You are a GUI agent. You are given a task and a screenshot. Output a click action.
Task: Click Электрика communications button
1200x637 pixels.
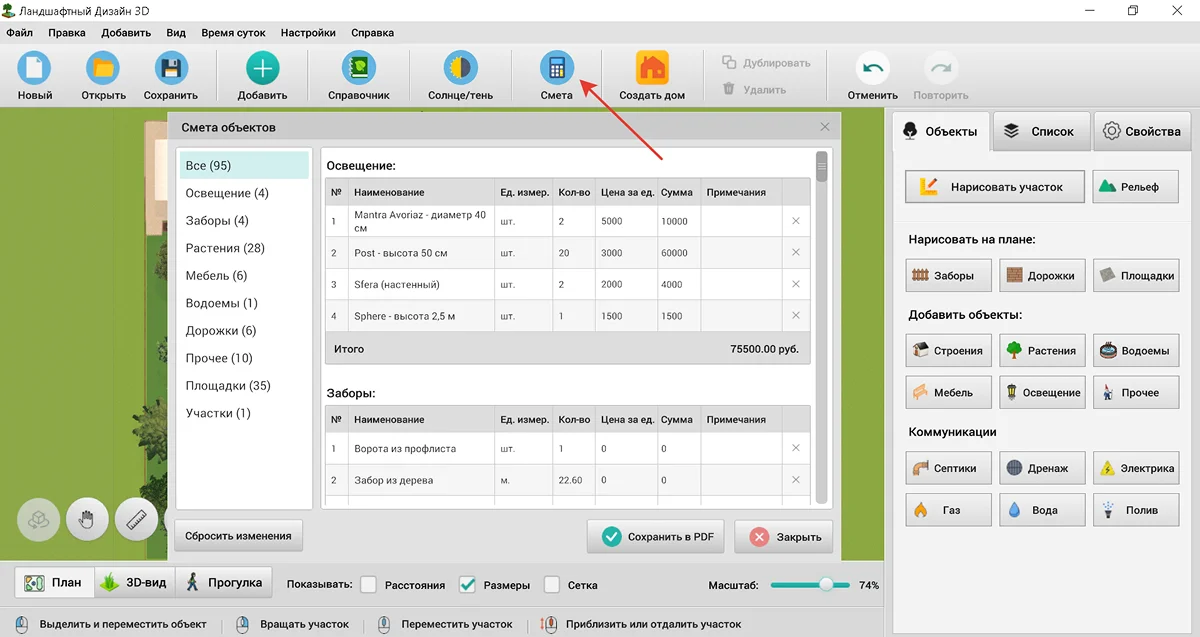point(1135,467)
